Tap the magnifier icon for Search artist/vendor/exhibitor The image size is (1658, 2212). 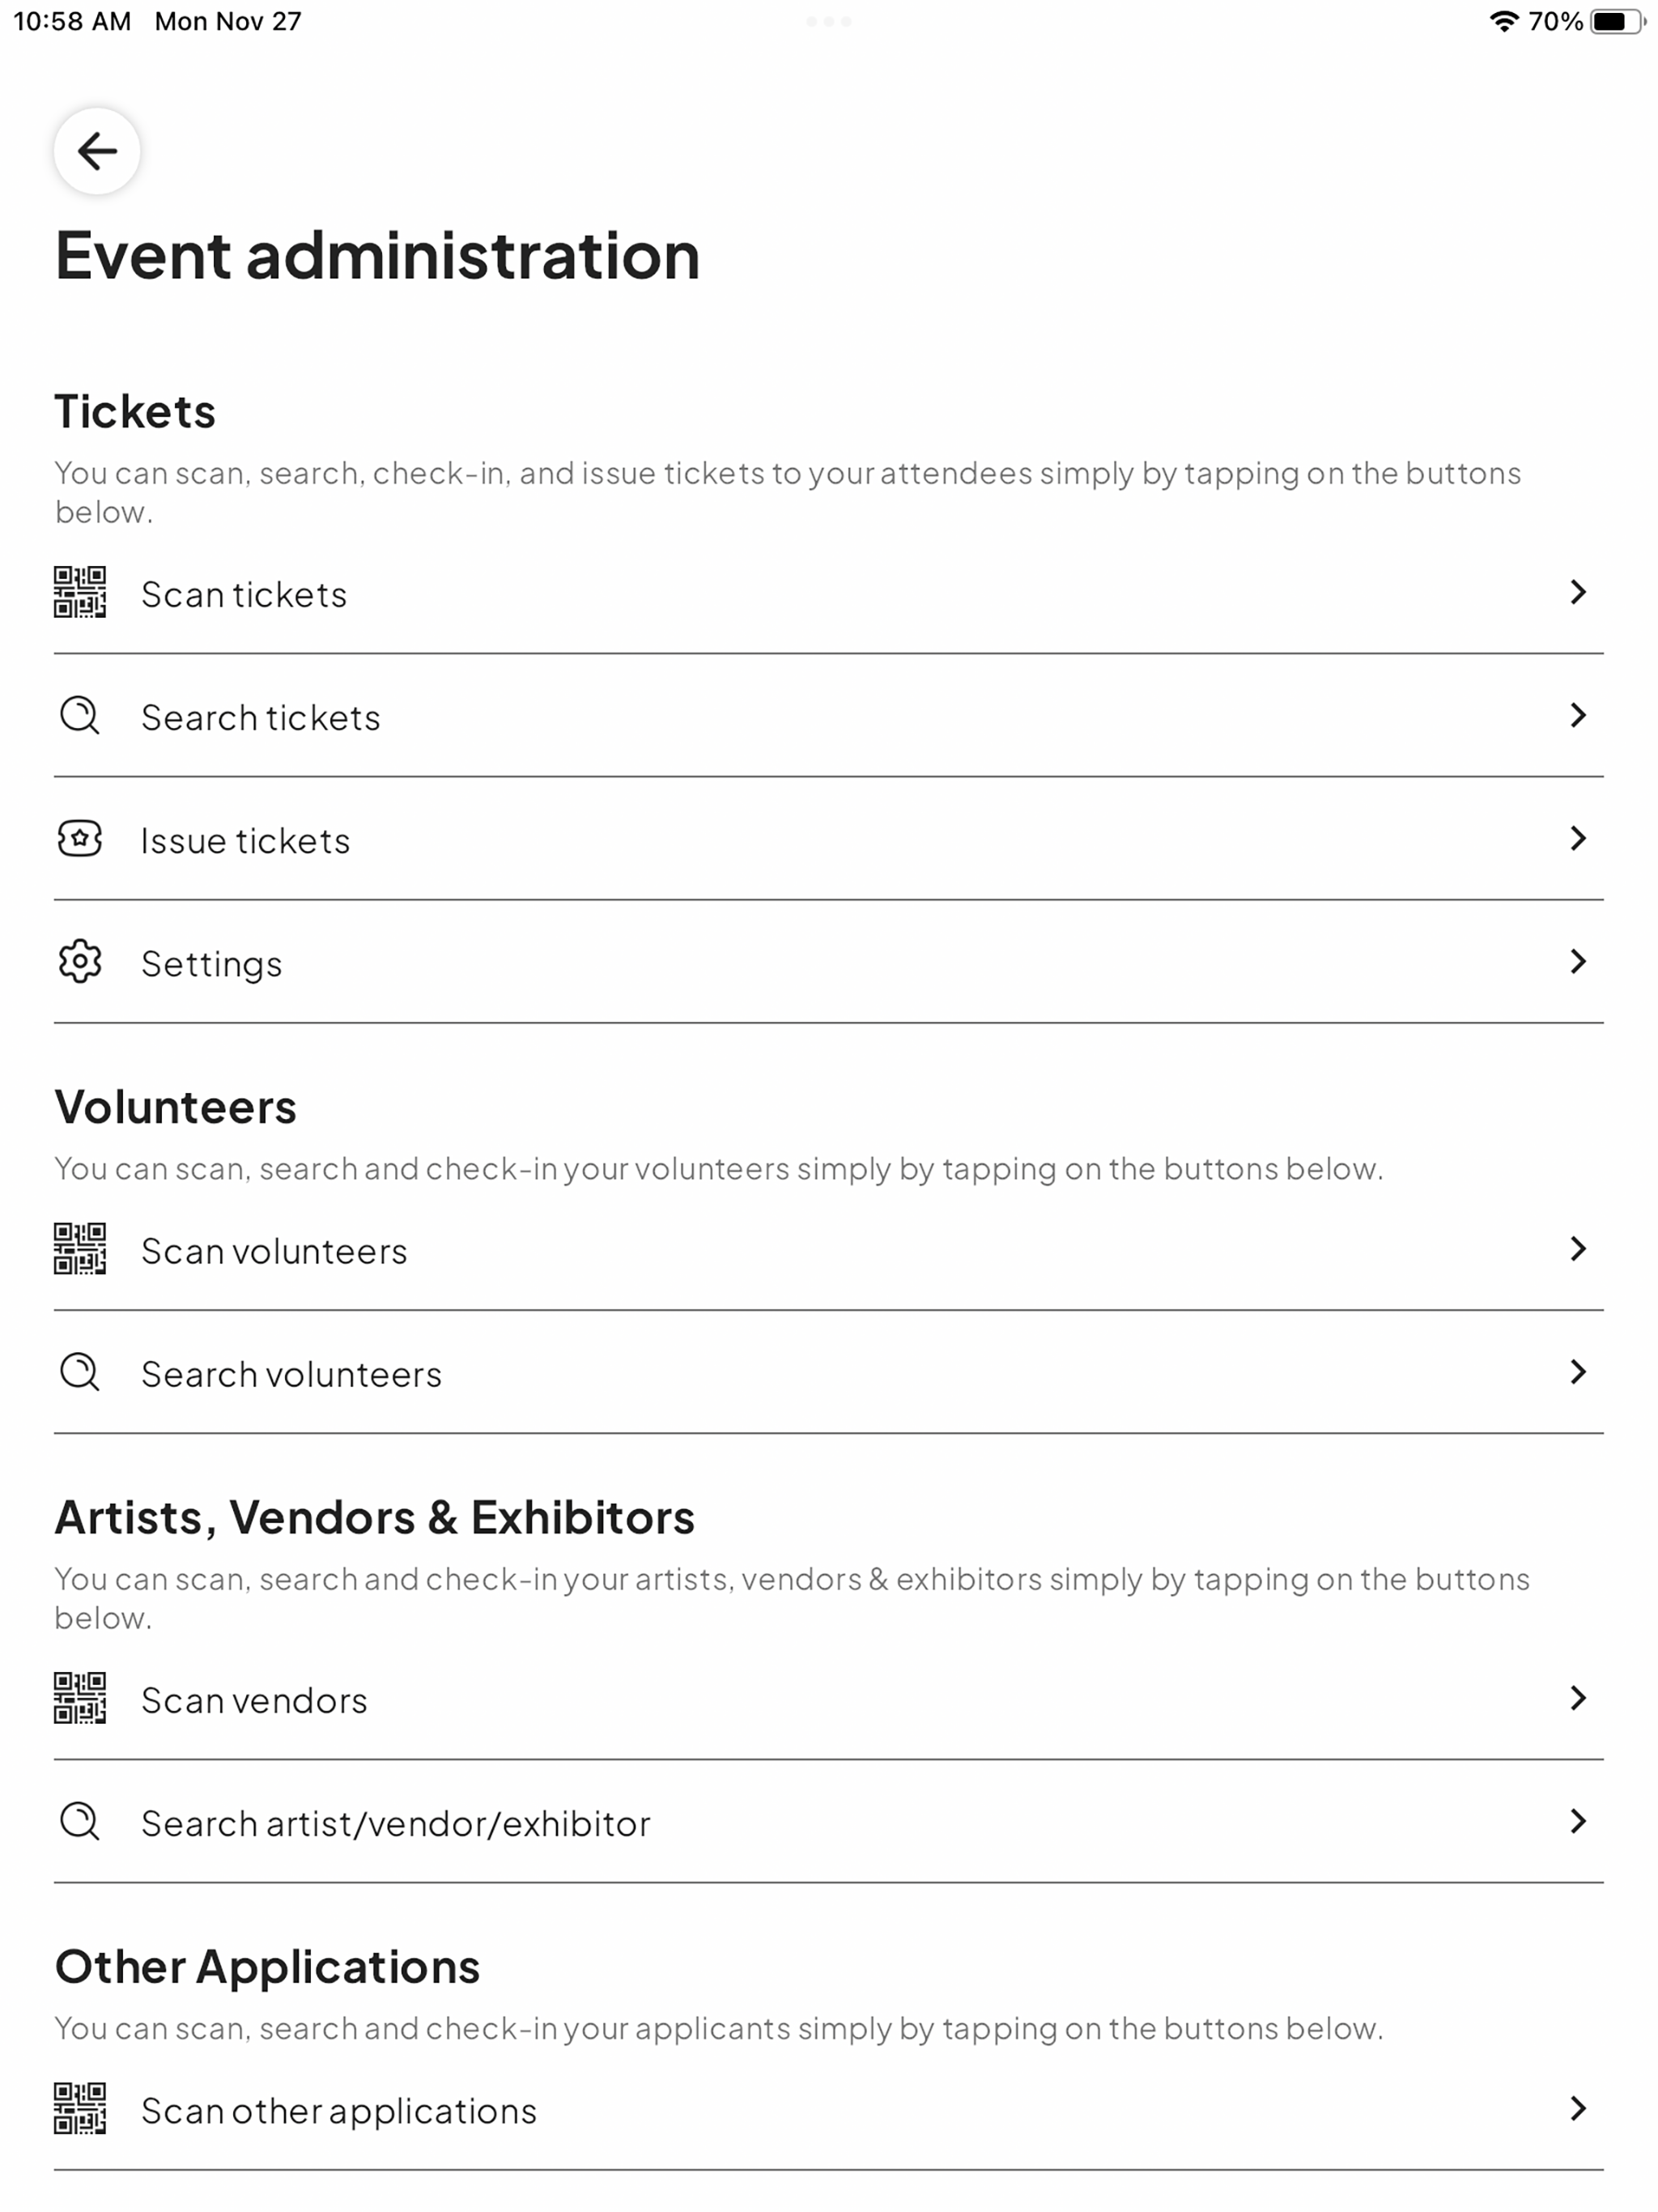pos(80,1821)
